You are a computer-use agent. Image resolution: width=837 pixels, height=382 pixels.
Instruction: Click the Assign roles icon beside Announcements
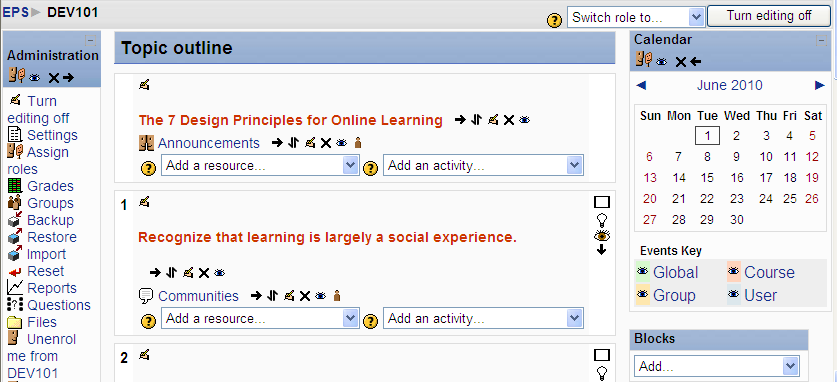pyautogui.click(x=358, y=143)
